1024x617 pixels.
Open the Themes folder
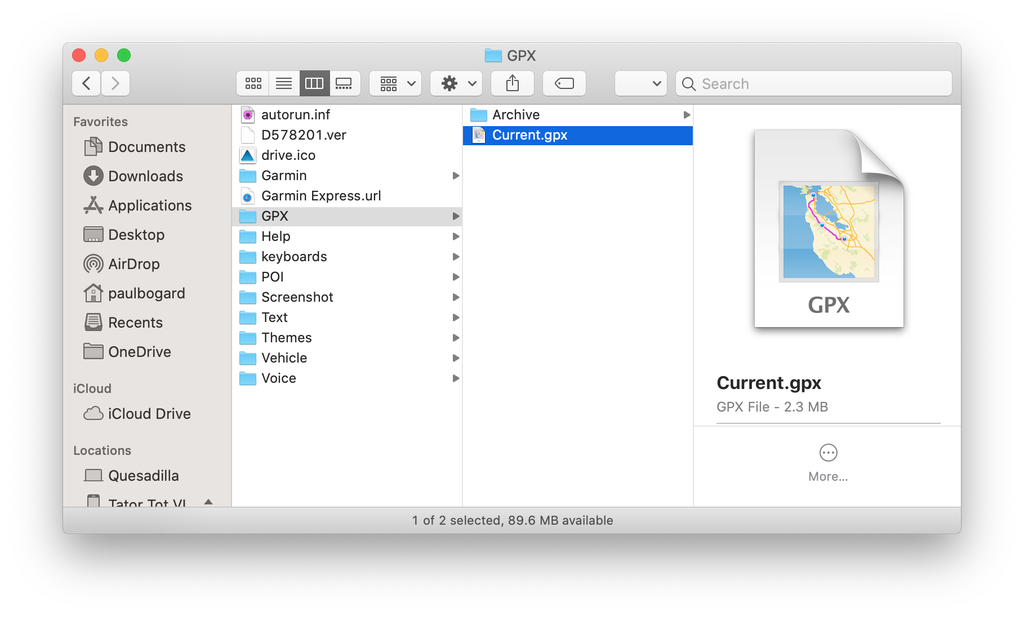coord(285,337)
